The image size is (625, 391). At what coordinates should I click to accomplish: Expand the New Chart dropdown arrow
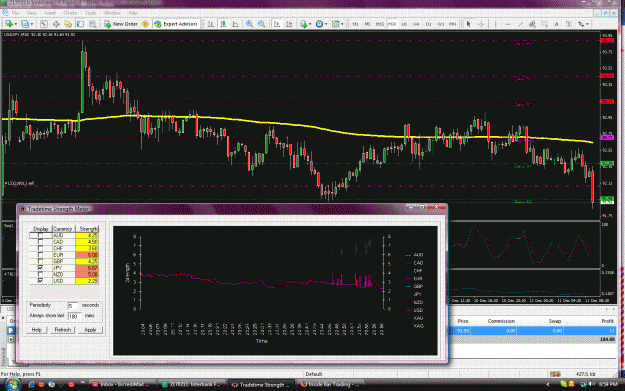click(15, 24)
